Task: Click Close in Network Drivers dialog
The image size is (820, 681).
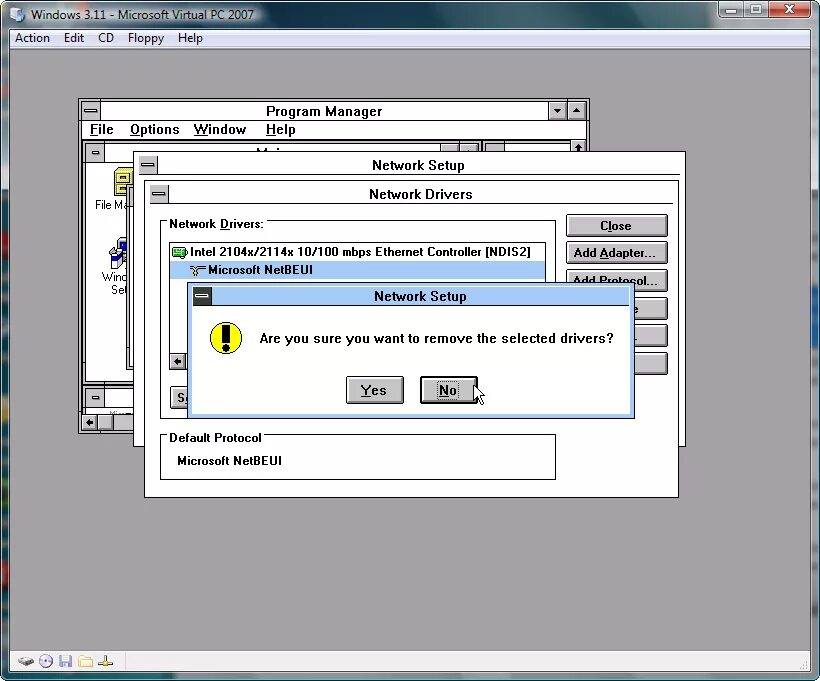Action: pos(617,226)
